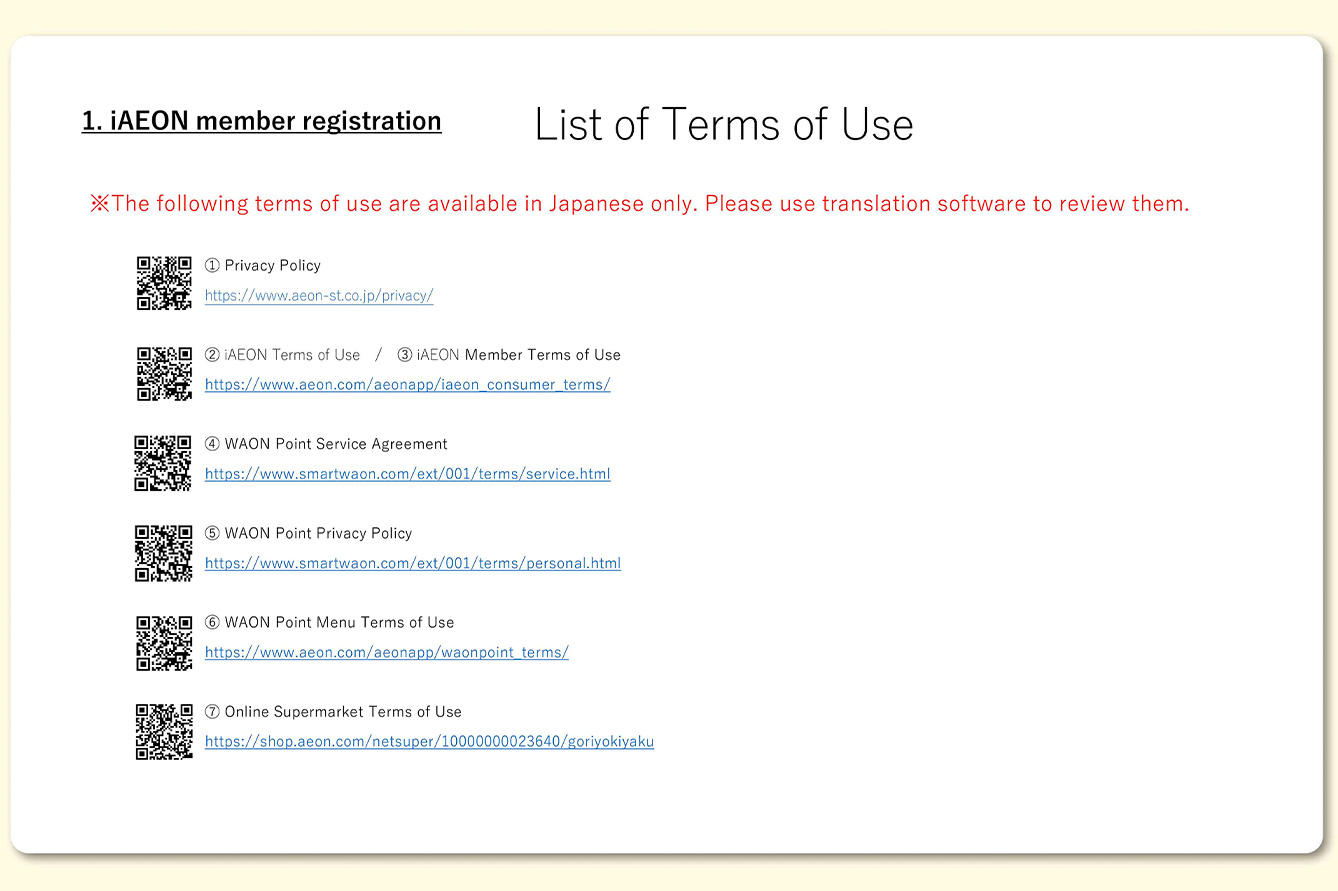The width and height of the screenshot is (1338, 891).
Task: Click the QR code beside WAON Point Privacy Policy
Action: [163, 552]
